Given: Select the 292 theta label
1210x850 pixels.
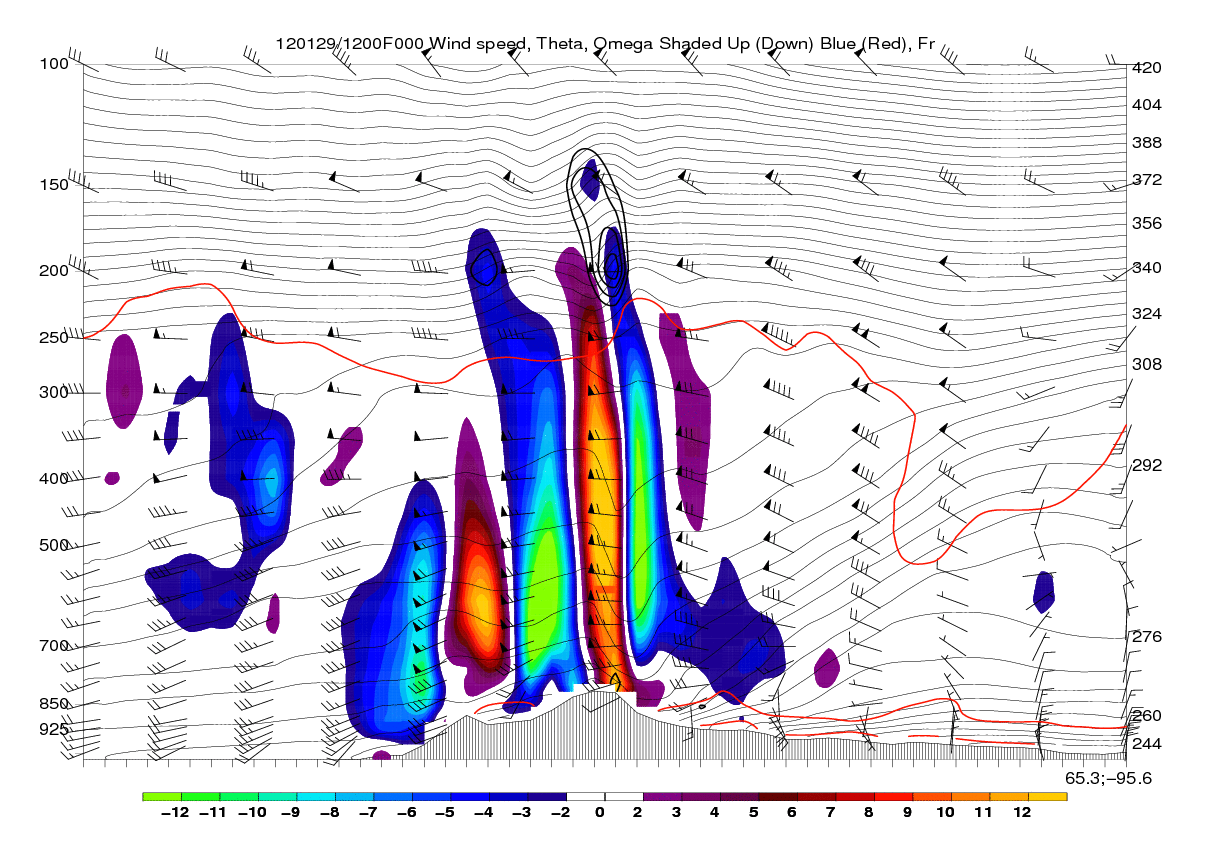Looking at the screenshot, I should [x=1146, y=466].
